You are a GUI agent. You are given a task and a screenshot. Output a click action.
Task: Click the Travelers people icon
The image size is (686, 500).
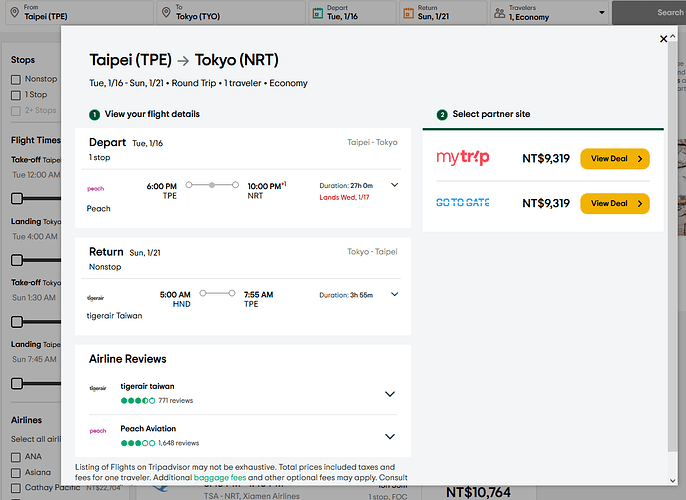(499, 13)
